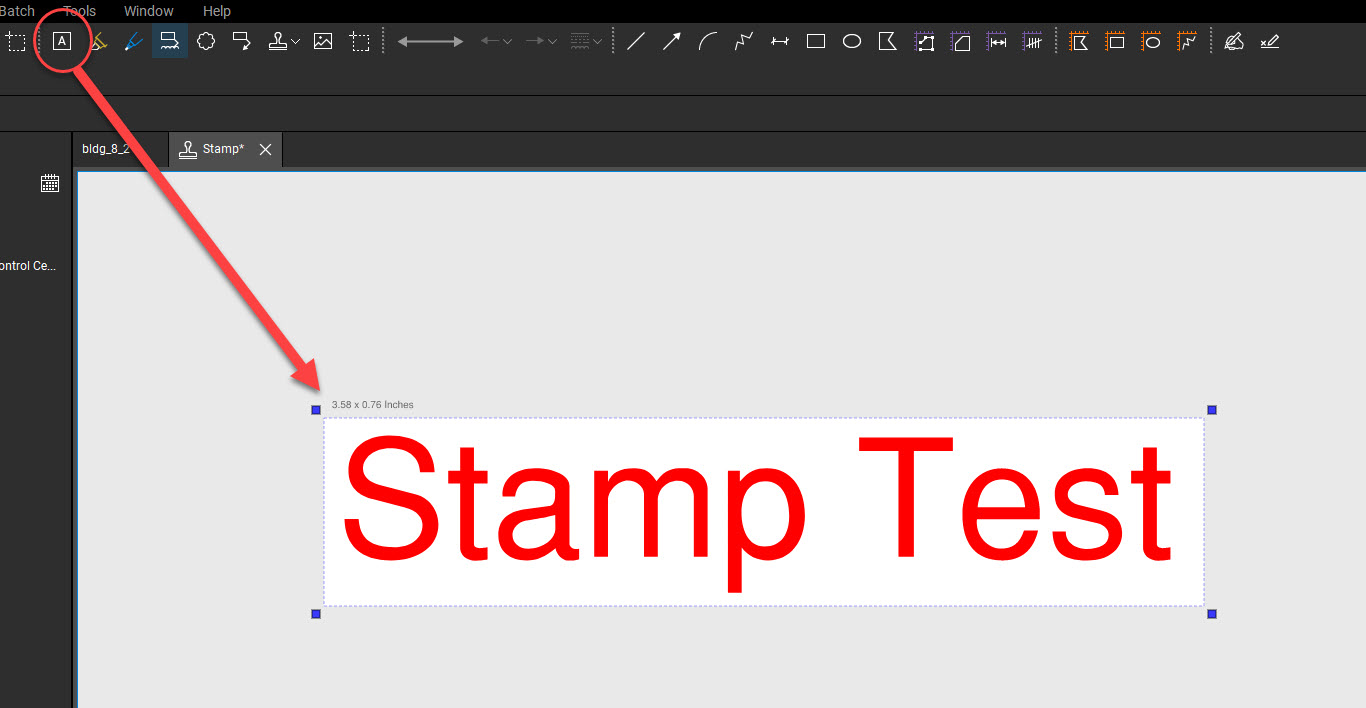Close the Stamp* tab
This screenshot has height=708, width=1366.
click(x=265, y=149)
